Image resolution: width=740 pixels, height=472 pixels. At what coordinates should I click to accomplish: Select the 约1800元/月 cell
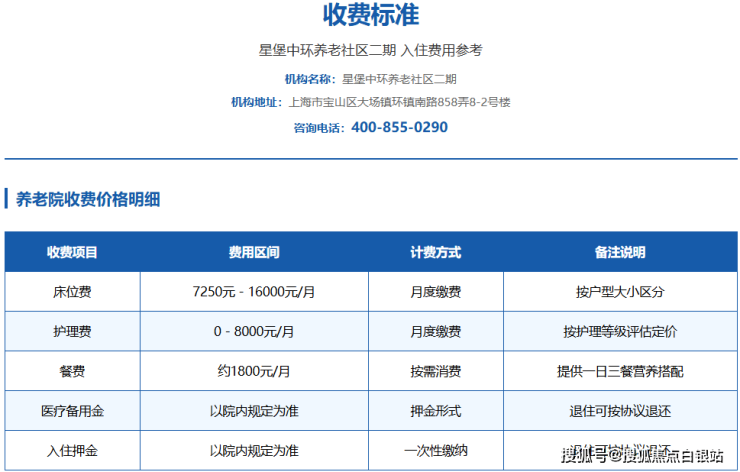[x=254, y=371]
